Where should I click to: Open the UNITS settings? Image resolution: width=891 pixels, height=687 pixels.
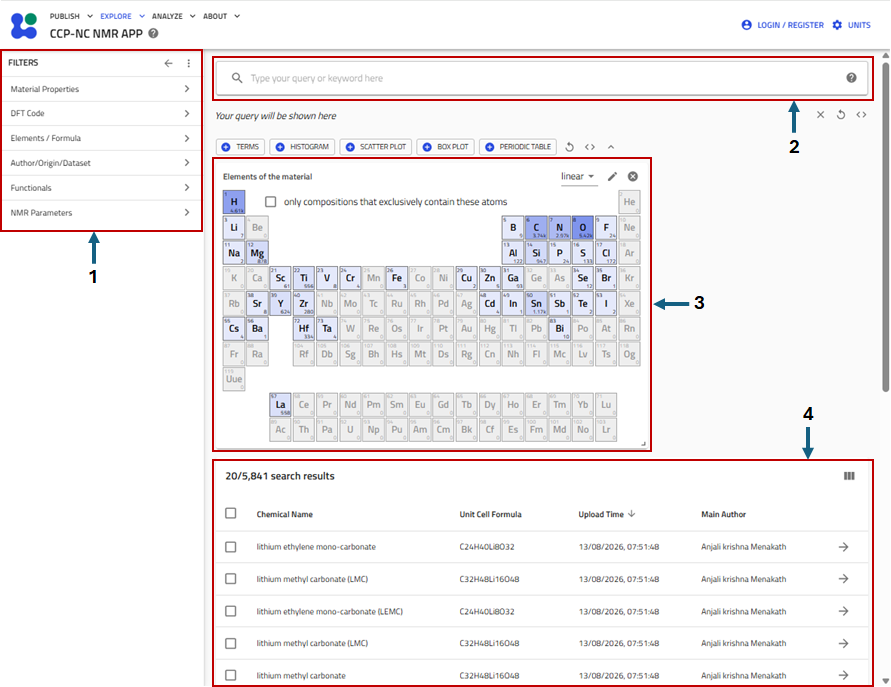[x=851, y=25]
